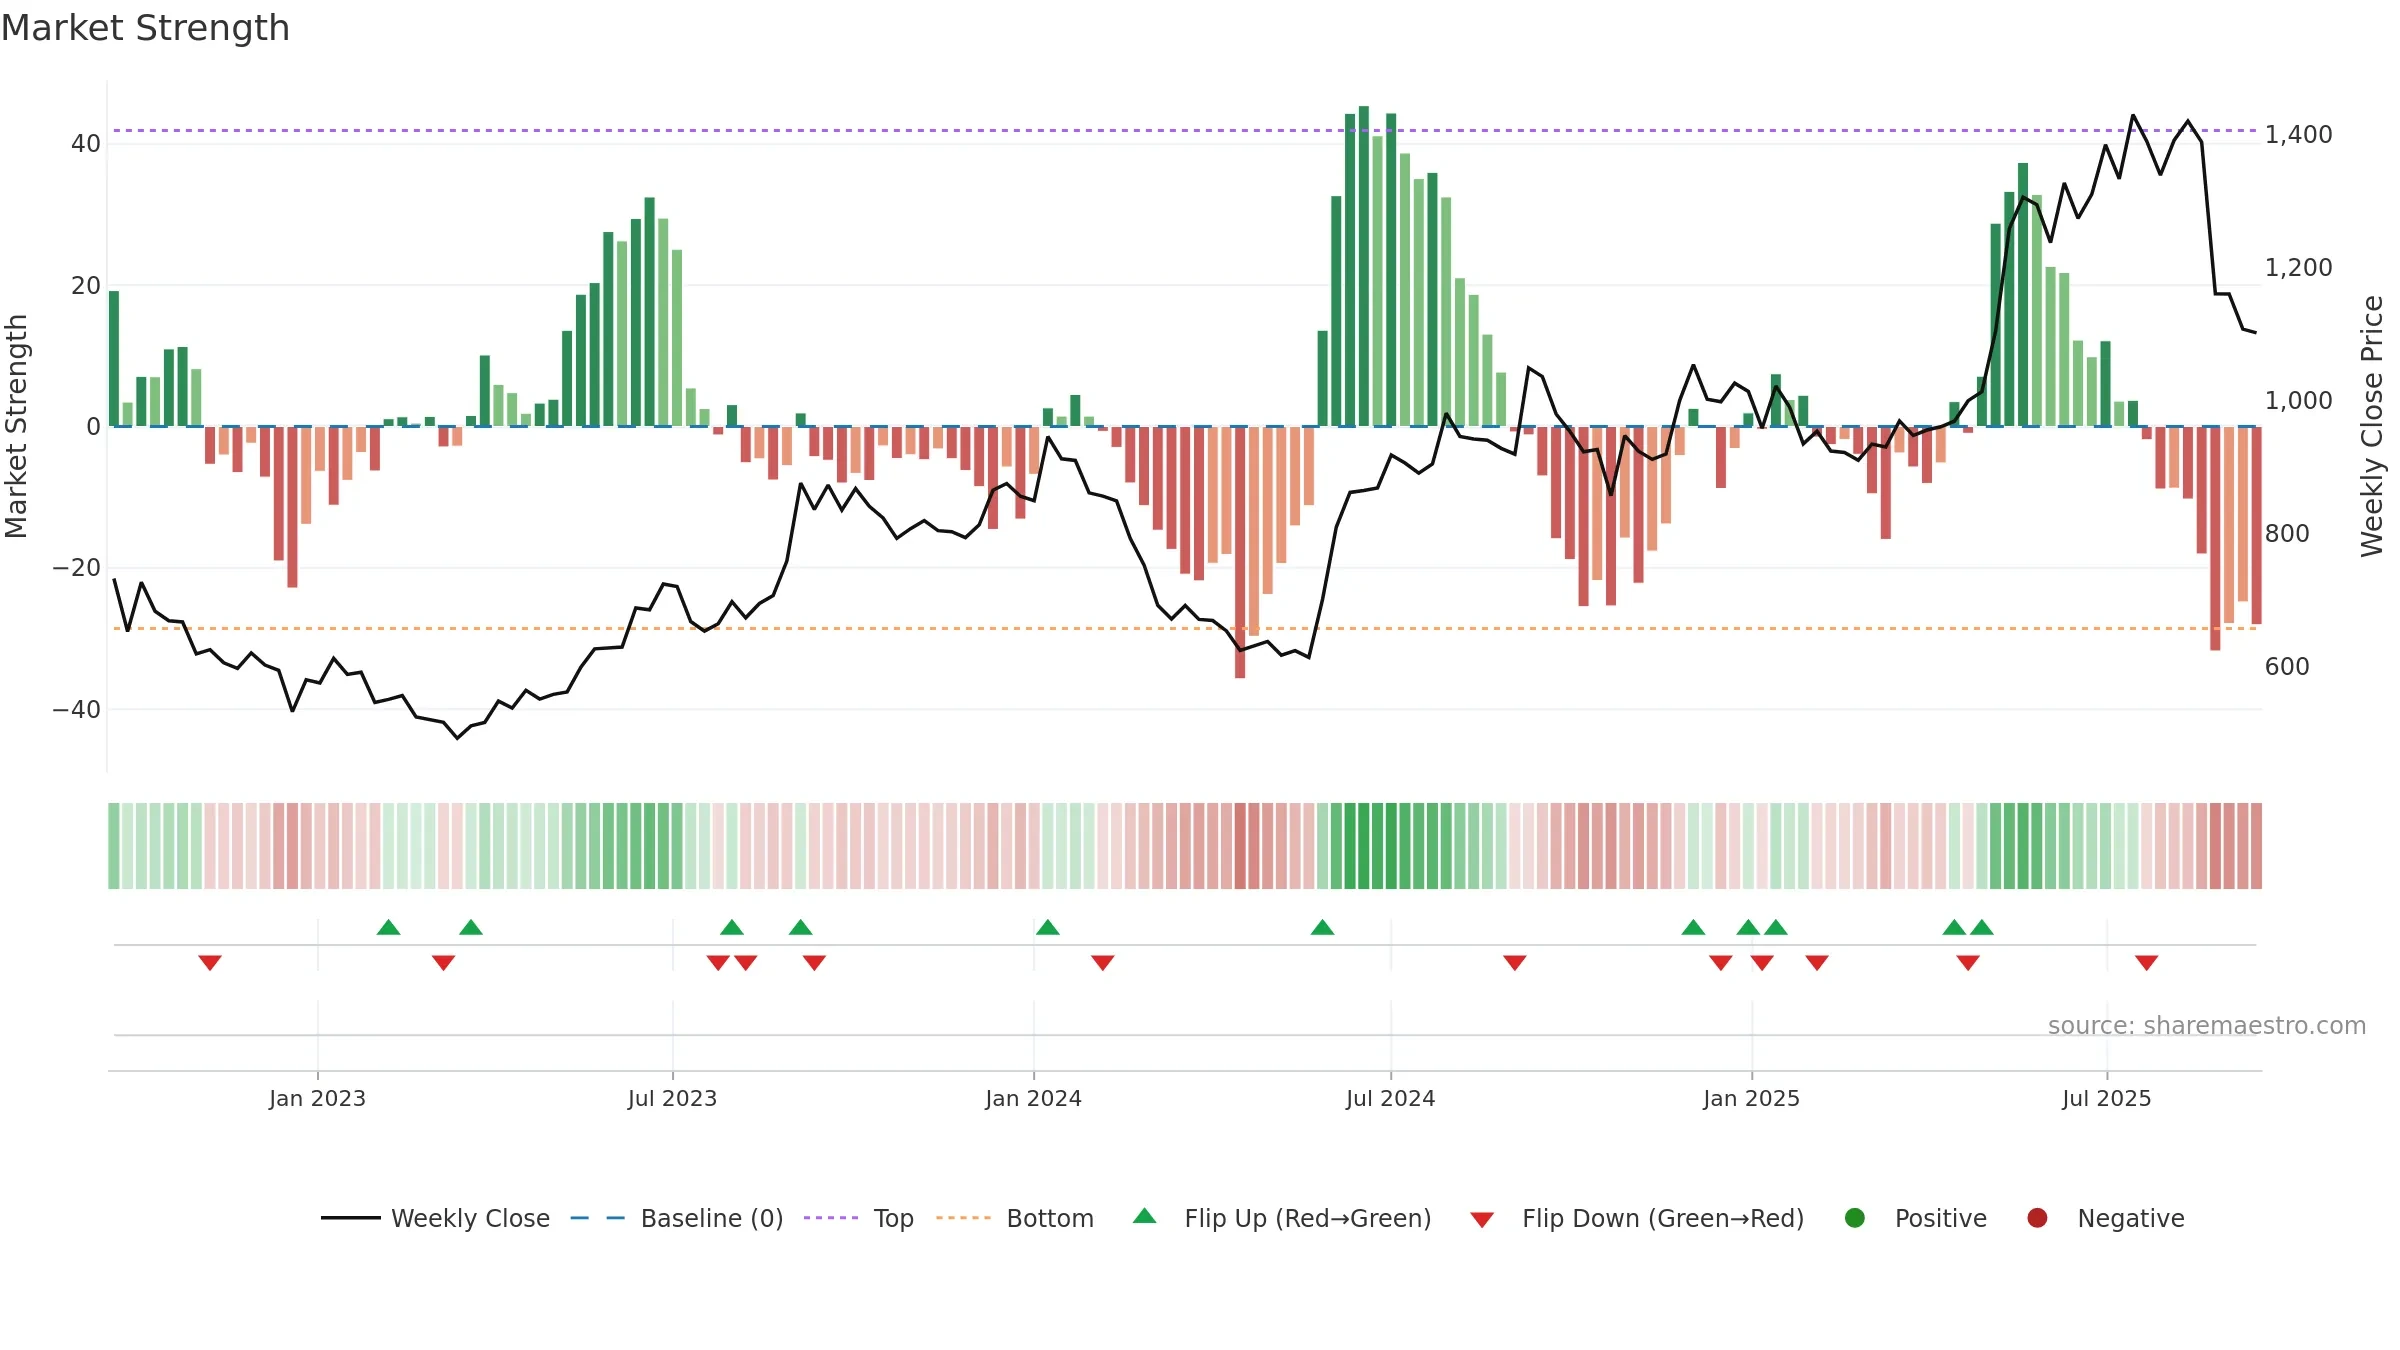Viewport: 2400px width, 1350px height.
Task: Click the rotated Market Strength axis title
Action: (17, 426)
